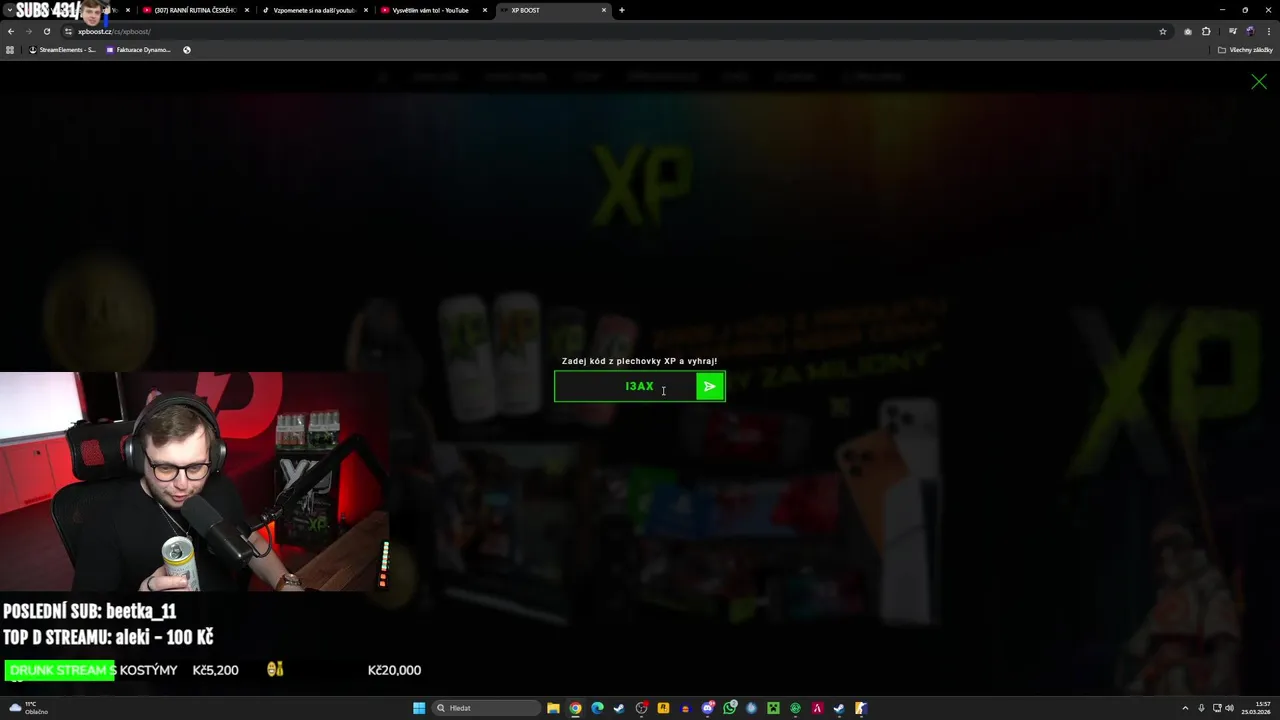Image resolution: width=1280 pixels, height=720 pixels.
Task: Close the RANNÍ RUTINA tab
Action: tap(247, 10)
